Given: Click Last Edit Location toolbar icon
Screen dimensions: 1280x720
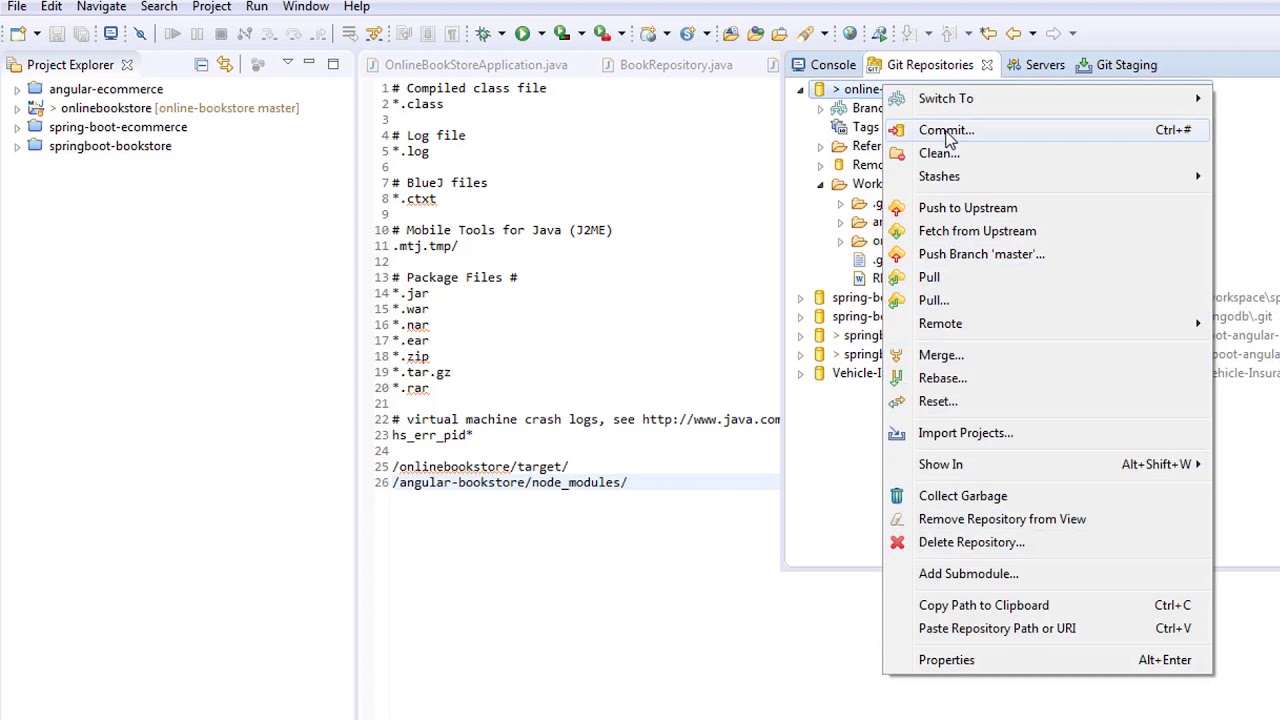Looking at the screenshot, I should (x=988, y=34).
